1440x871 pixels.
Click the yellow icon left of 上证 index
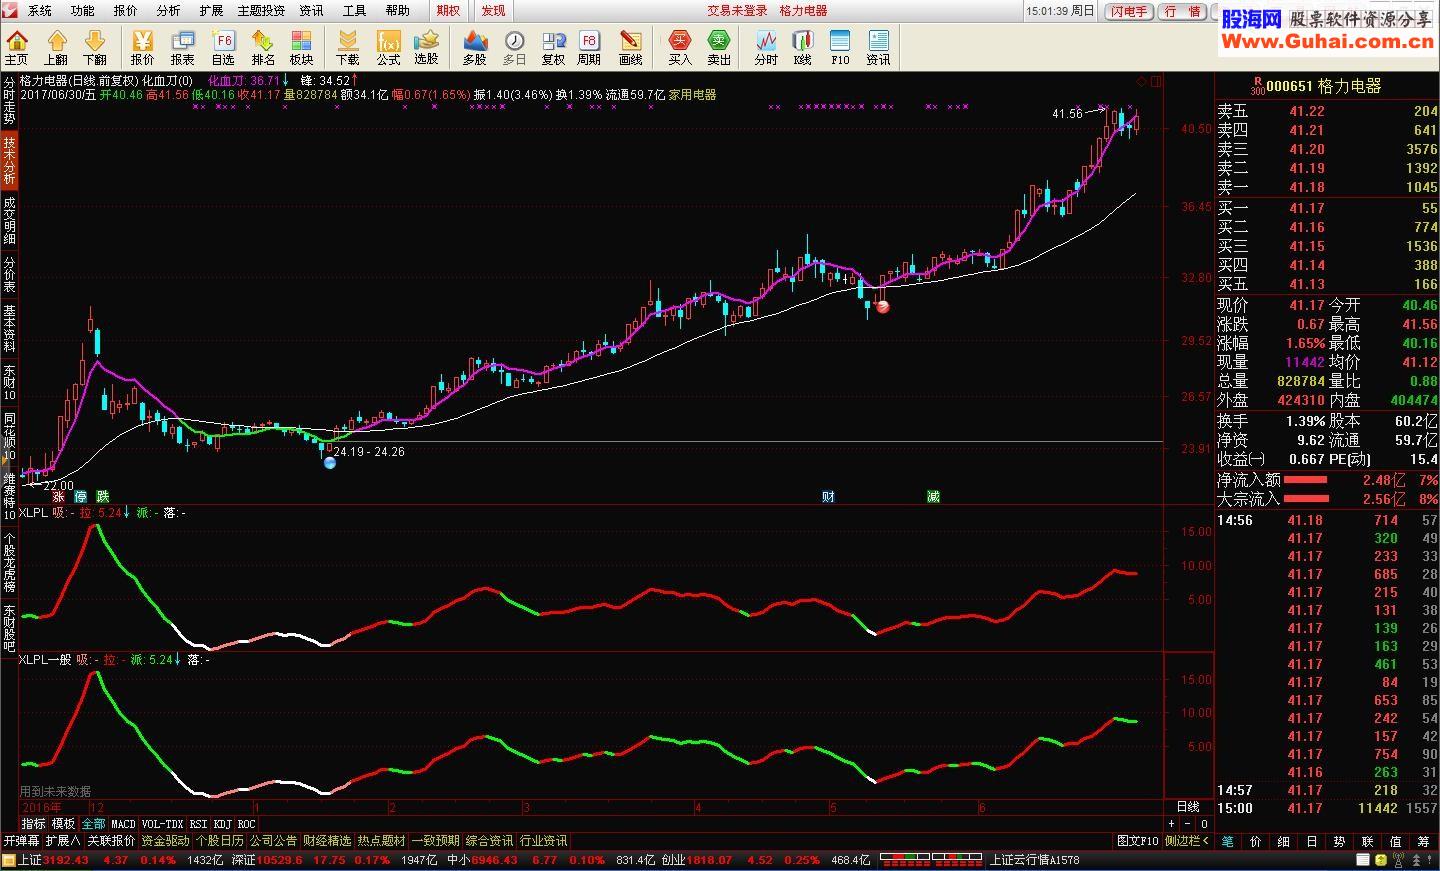pyautogui.click(x=10, y=860)
